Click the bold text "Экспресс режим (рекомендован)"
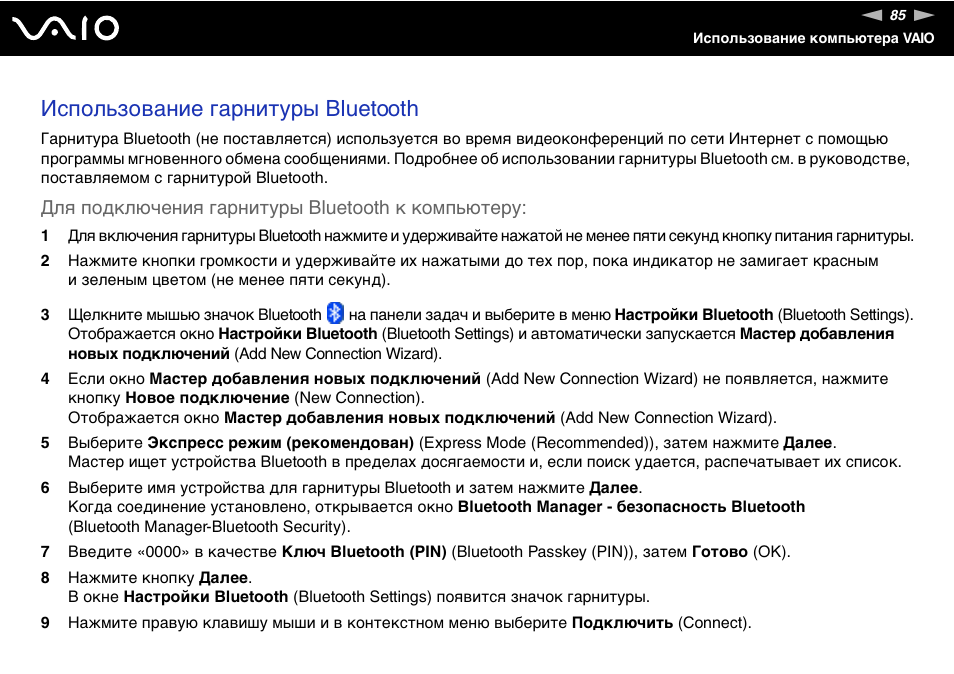This screenshot has width=954, height=674. click(280, 443)
